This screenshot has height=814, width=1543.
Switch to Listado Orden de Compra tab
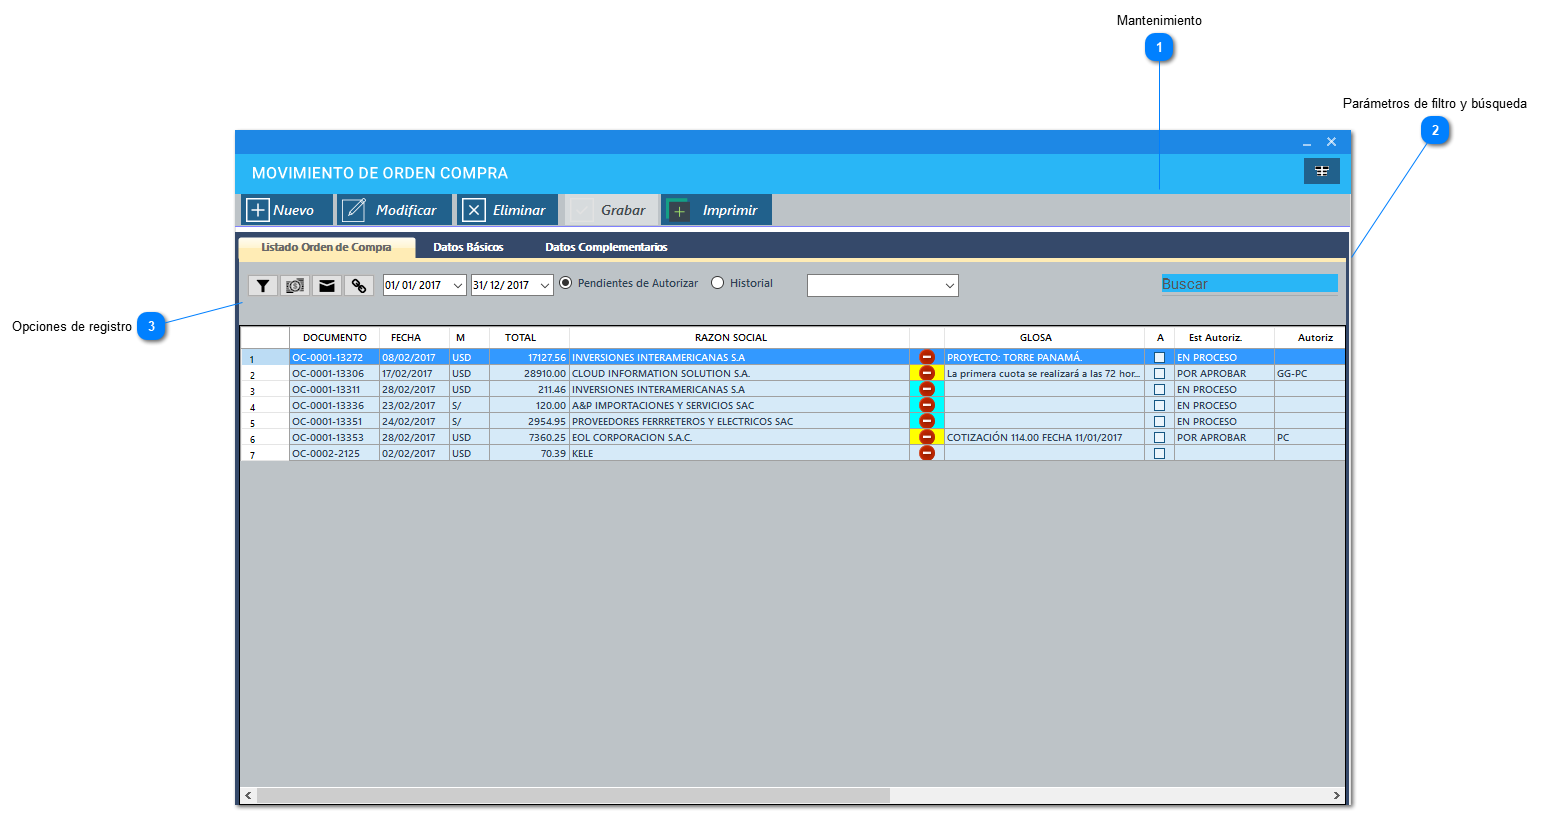click(327, 247)
